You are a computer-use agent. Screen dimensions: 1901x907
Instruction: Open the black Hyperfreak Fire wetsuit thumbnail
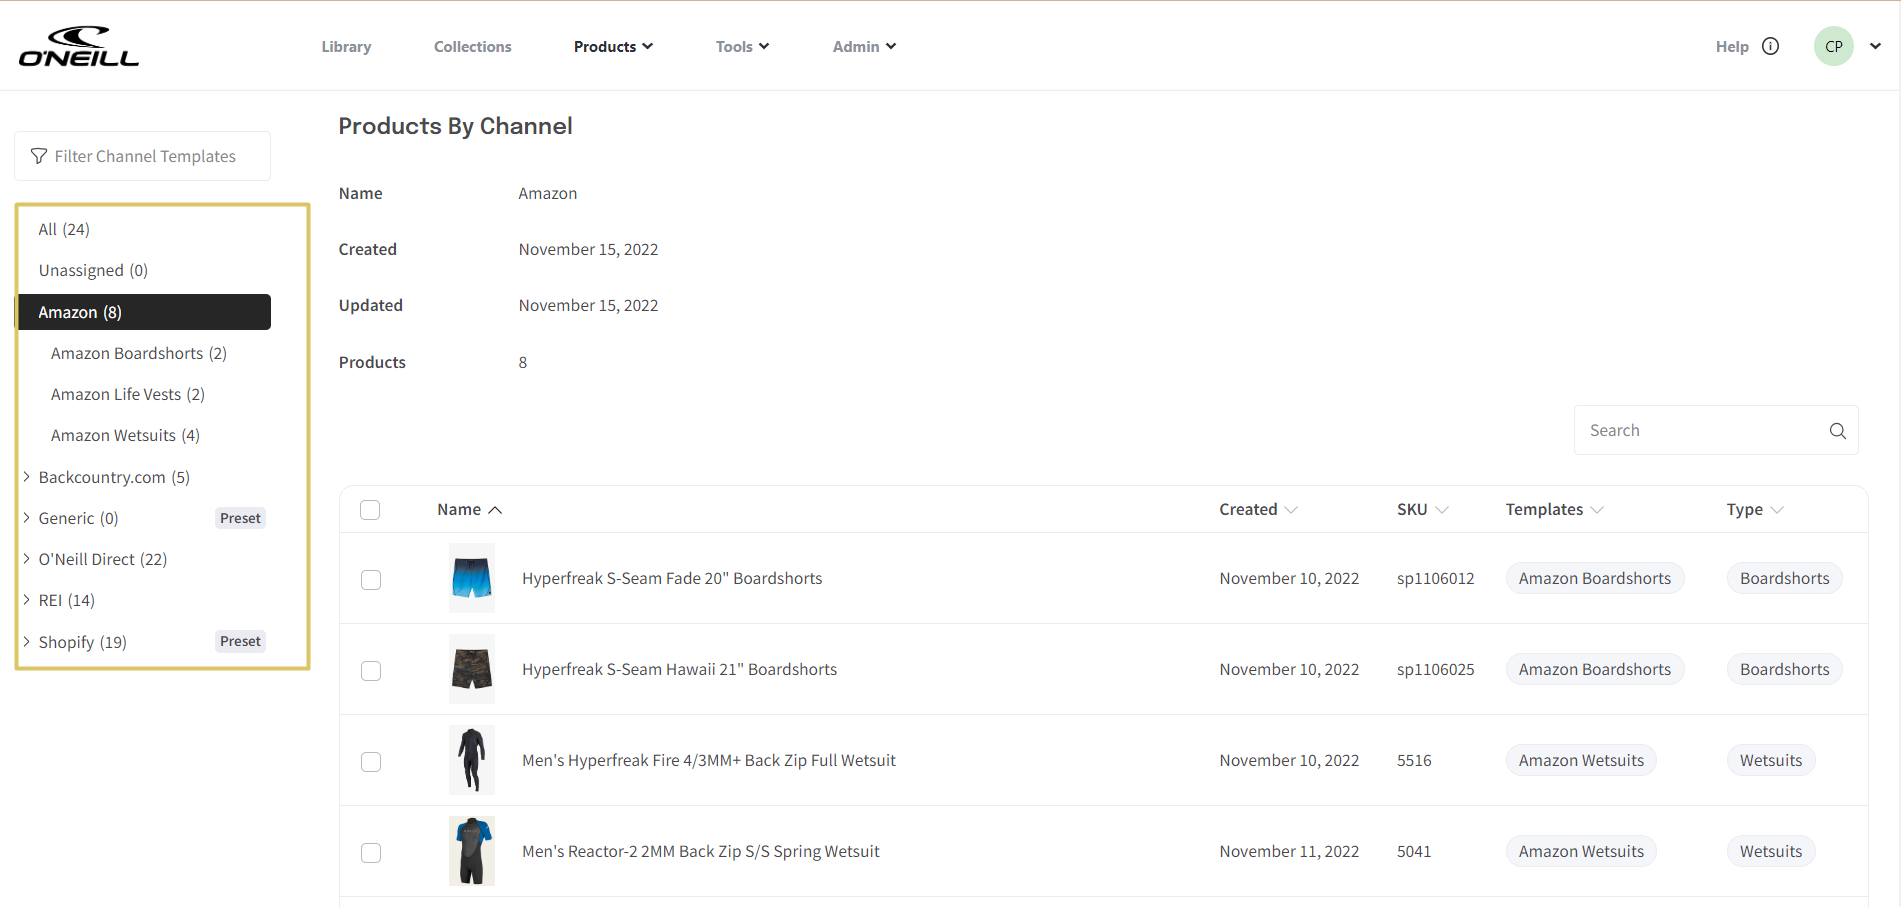472,760
